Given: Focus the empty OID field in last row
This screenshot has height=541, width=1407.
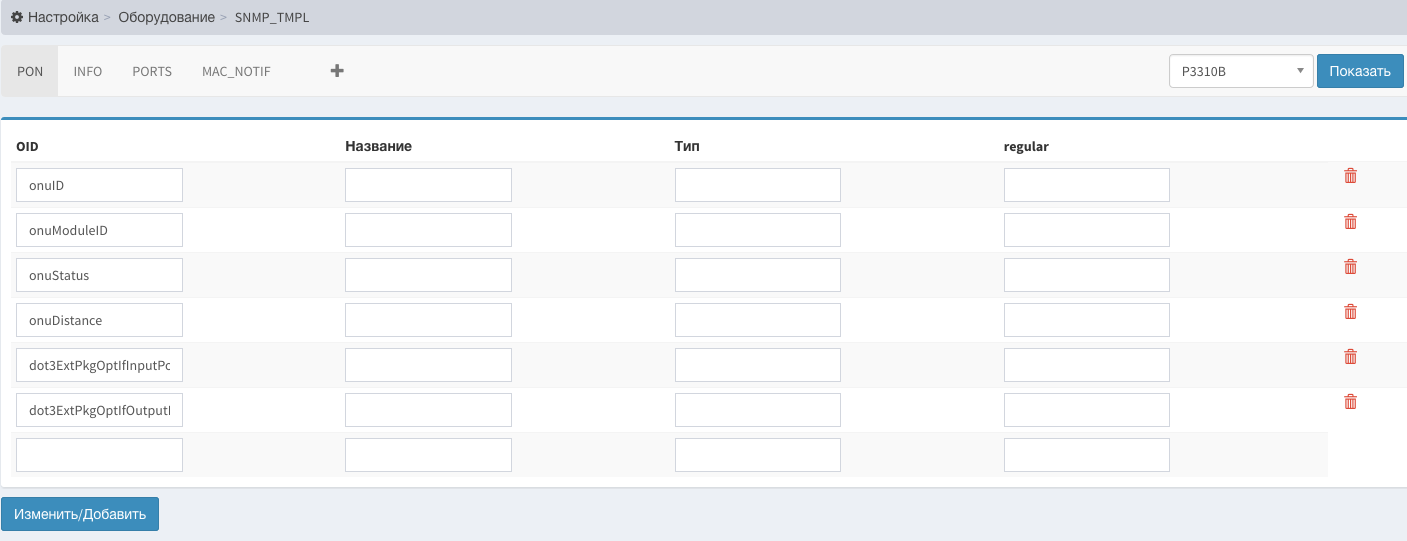Looking at the screenshot, I should (99, 455).
